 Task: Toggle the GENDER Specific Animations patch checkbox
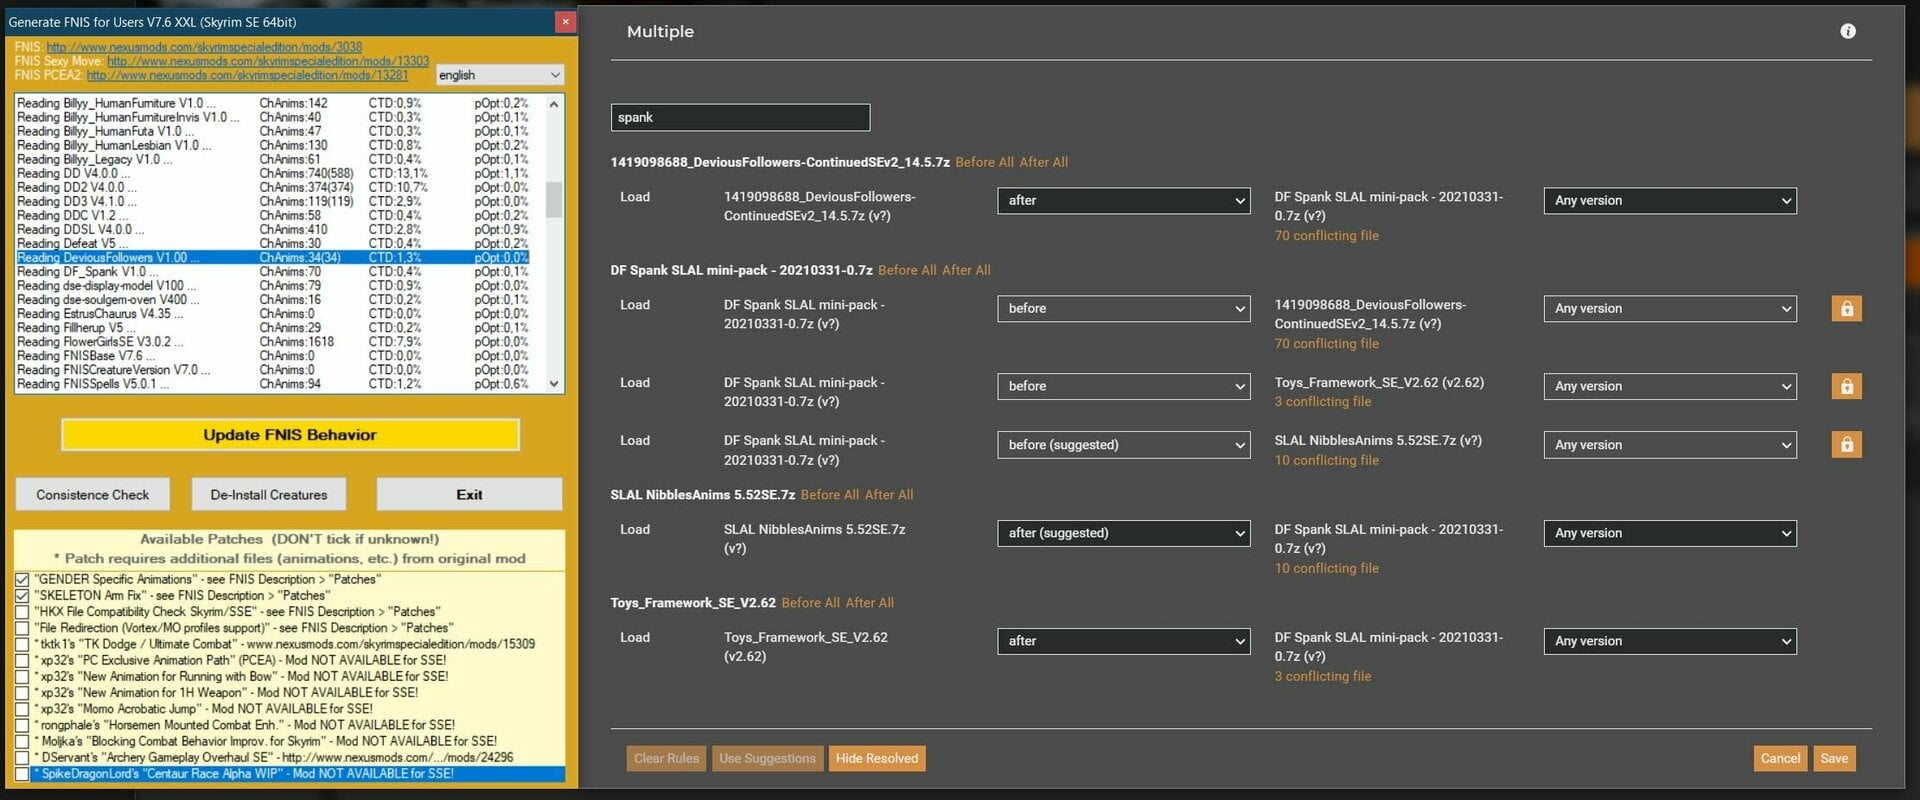click(22, 579)
